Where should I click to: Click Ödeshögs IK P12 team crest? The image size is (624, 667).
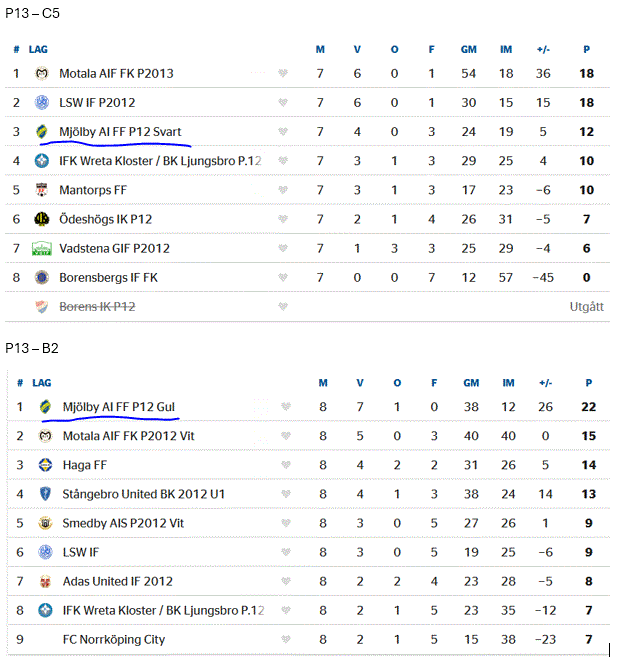42,219
